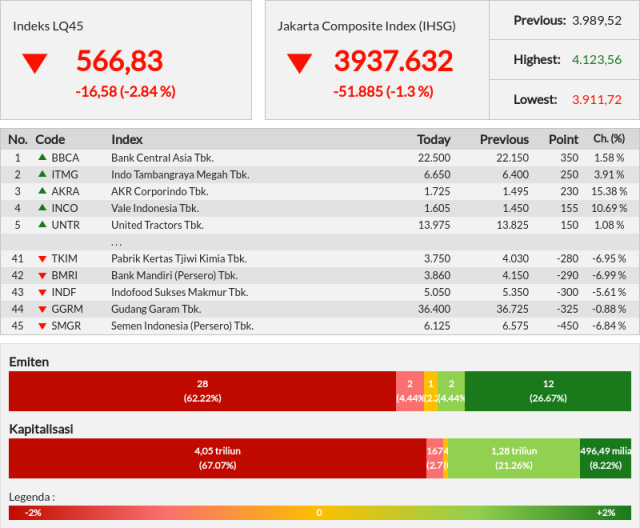The width and height of the screenshot is (640, 528).
Task: Click the green up arrow for BBCA
Action: tap(42, 157)
